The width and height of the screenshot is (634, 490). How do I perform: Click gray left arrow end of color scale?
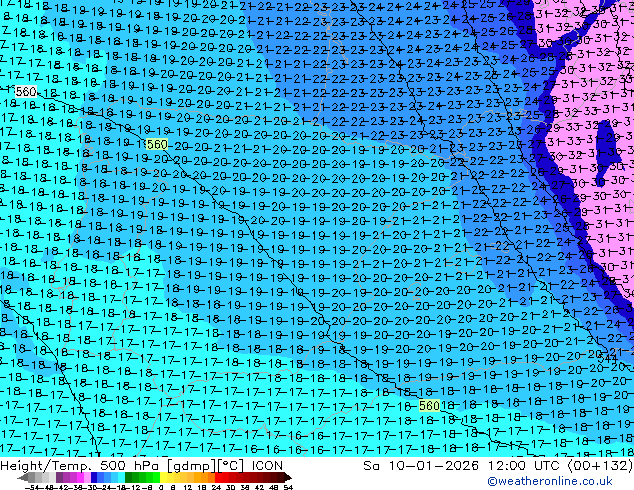[23, 478]
